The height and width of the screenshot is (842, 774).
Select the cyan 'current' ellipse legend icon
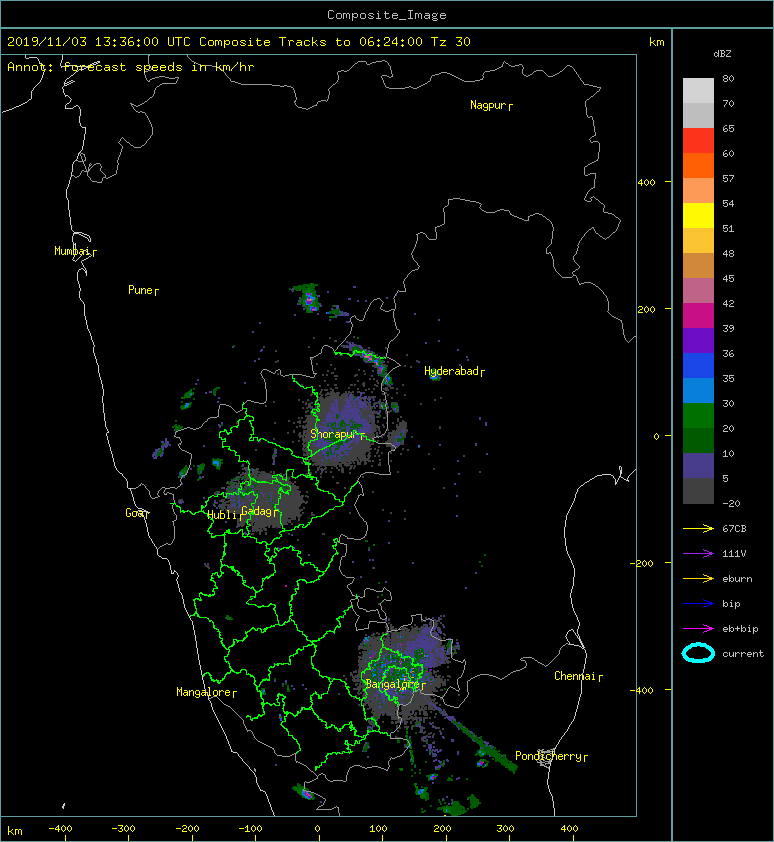[698, 653]
